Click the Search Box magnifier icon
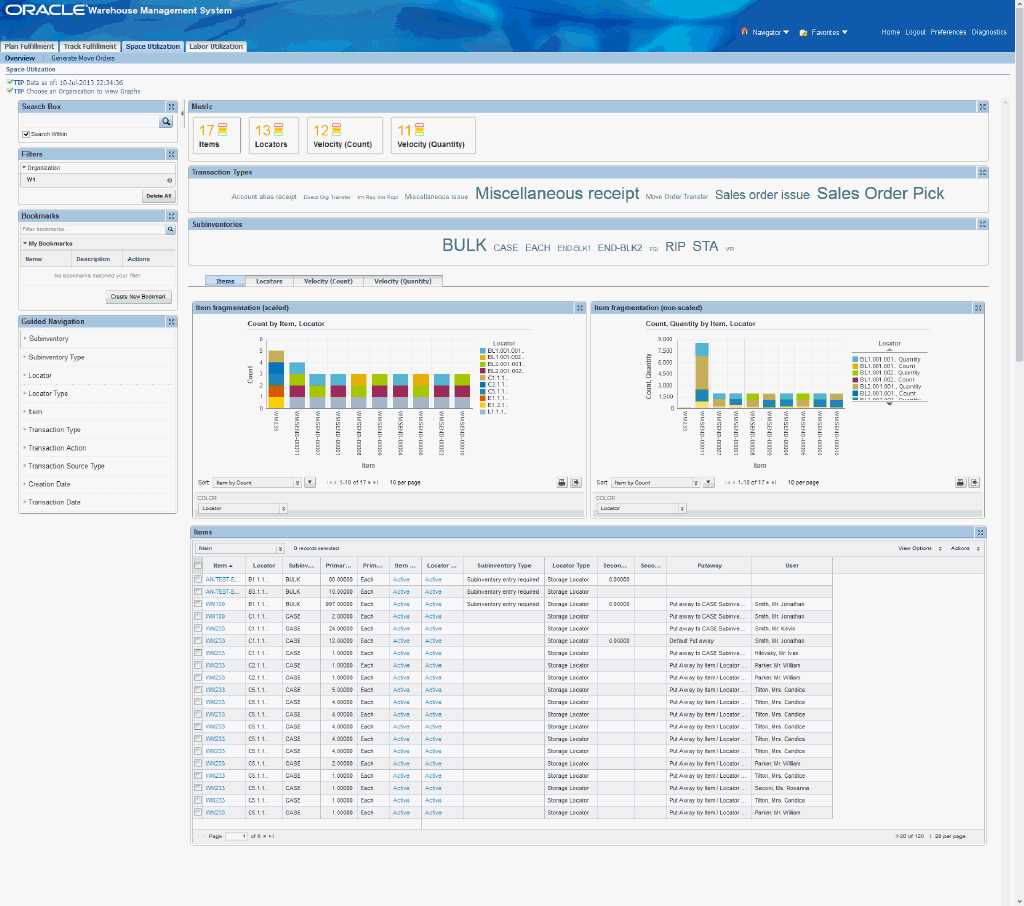 pos(166,121)
